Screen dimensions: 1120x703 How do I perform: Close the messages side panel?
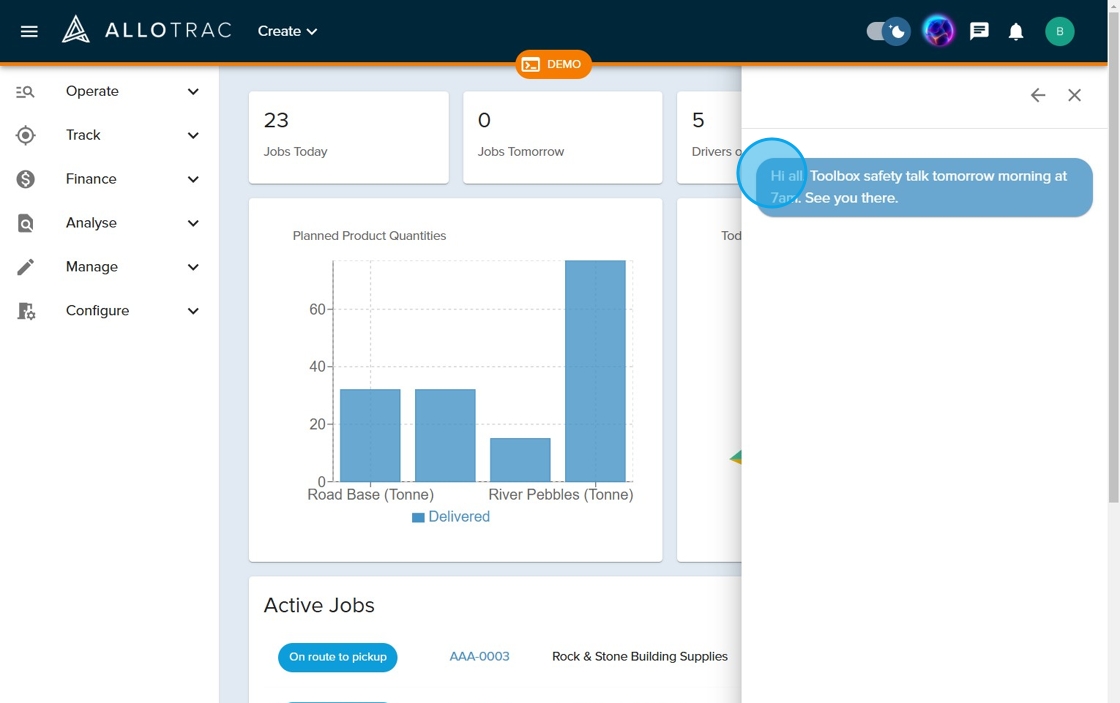click(1074, 95)
